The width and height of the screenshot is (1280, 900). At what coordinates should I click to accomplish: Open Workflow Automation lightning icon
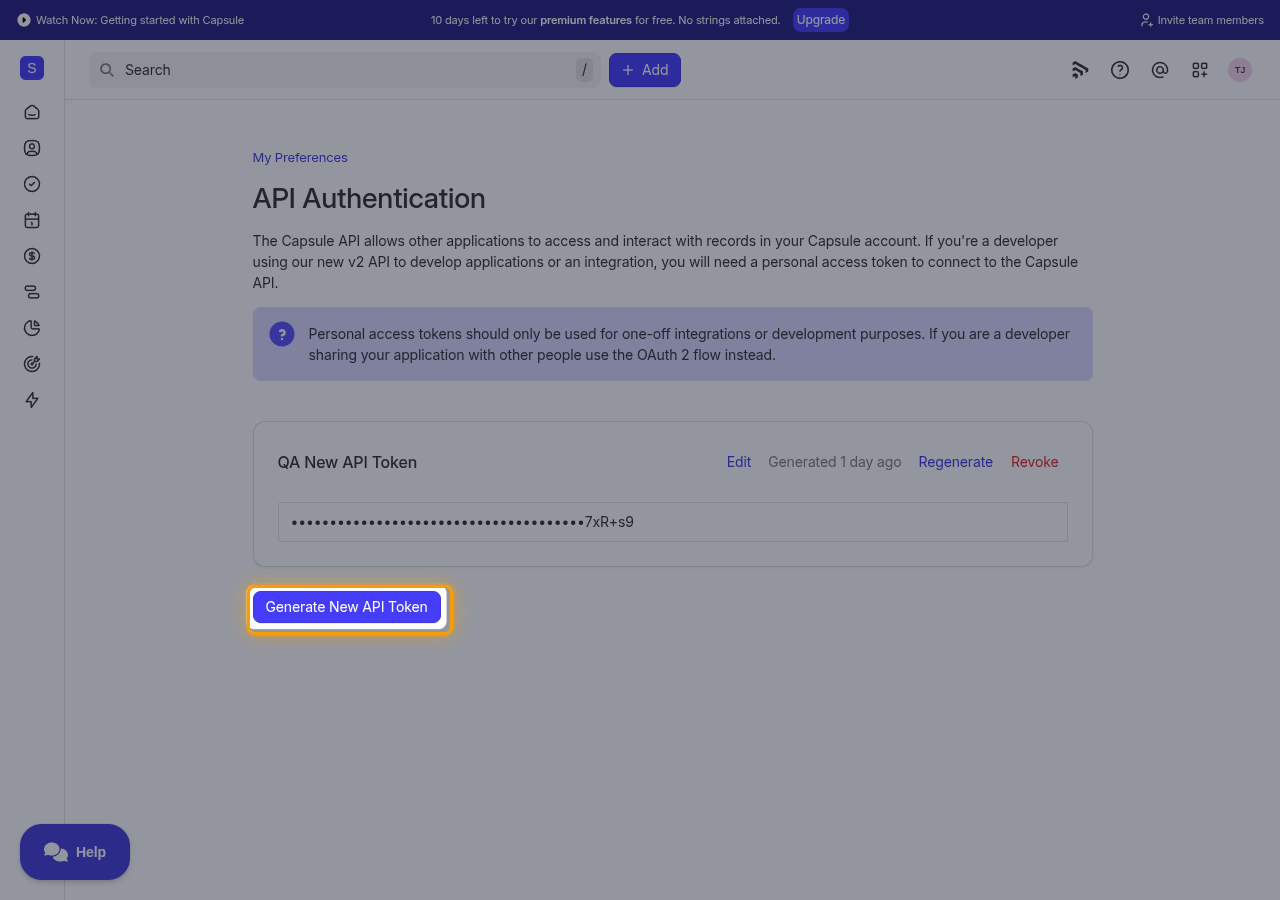coord(32,400)
